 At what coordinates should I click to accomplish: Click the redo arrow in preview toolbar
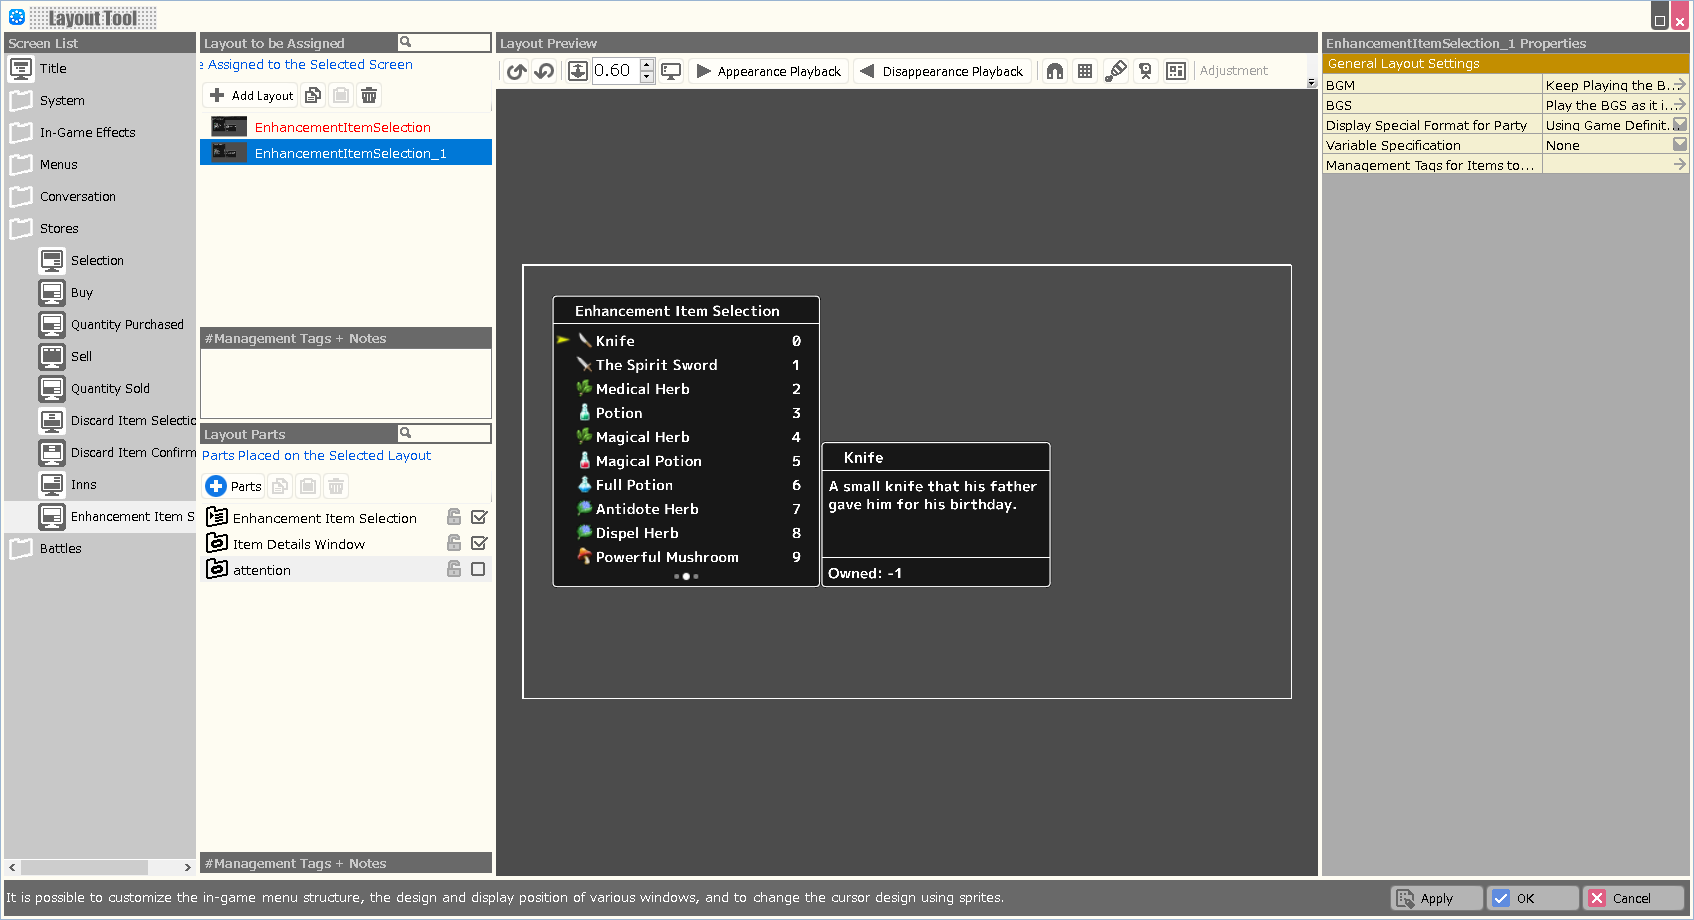coord(517,71)
